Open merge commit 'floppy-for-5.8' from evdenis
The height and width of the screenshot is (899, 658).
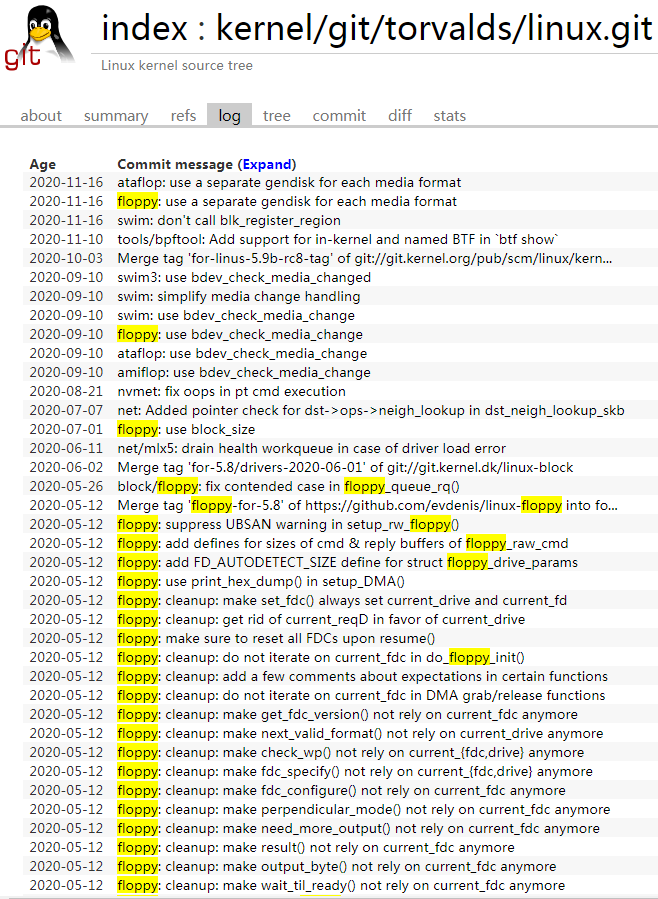[367, 505]
